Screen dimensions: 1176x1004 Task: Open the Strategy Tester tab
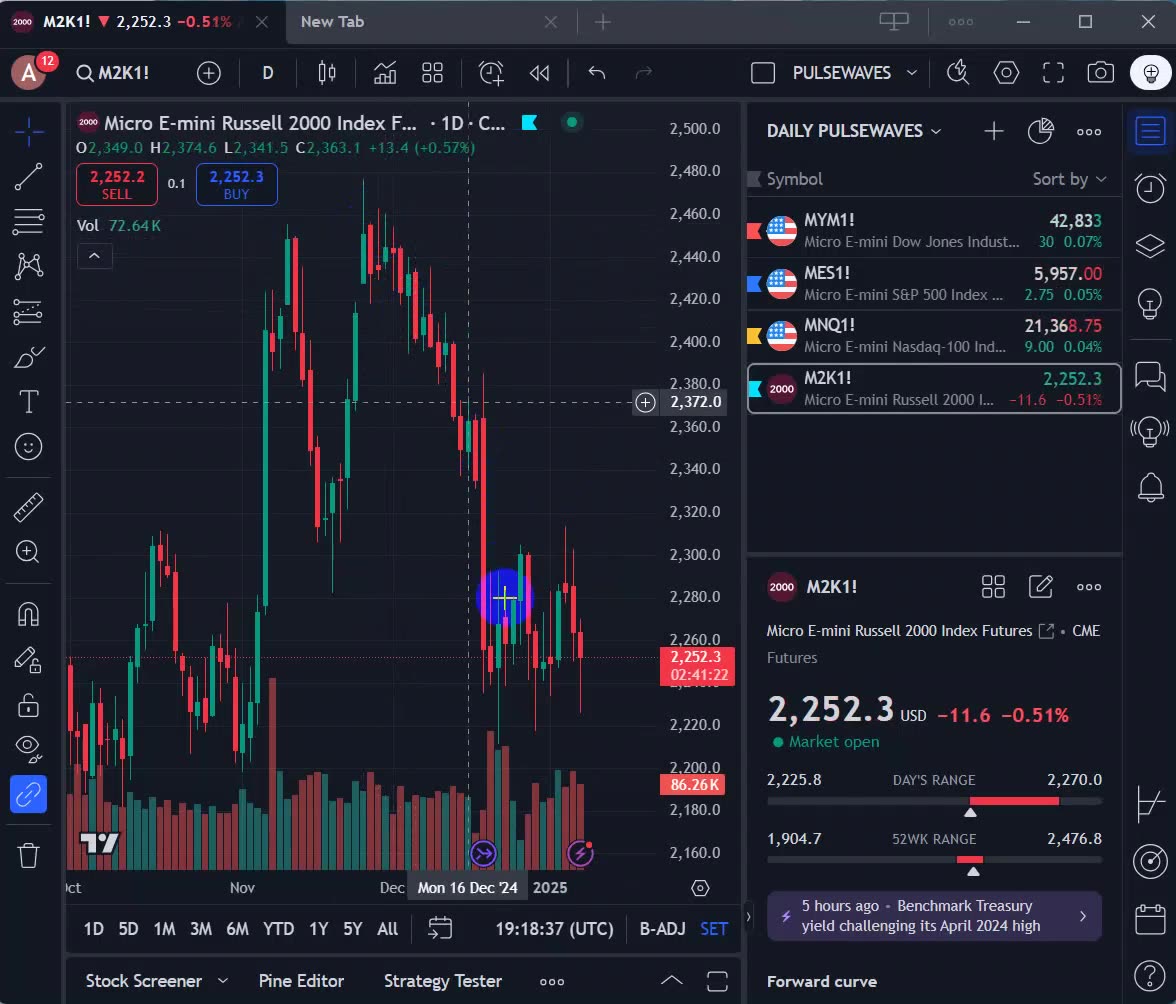click(x=442, y=981)
